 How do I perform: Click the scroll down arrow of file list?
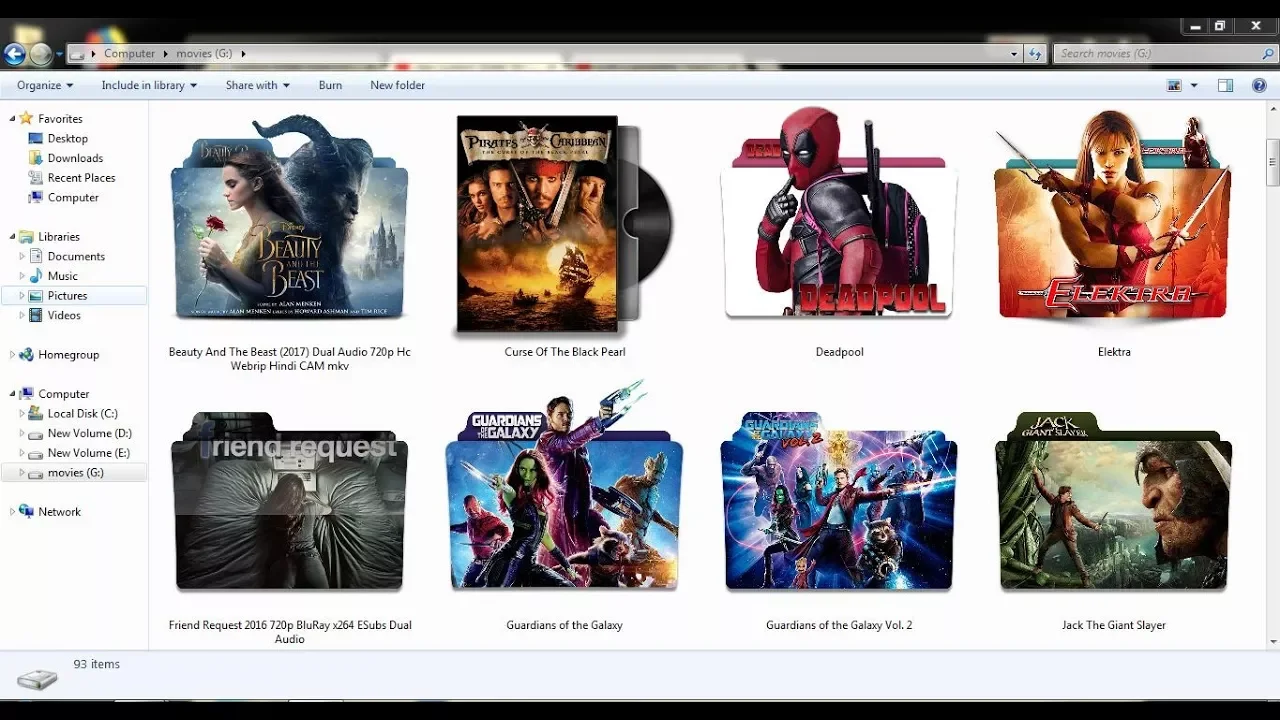coord(1273,642)
